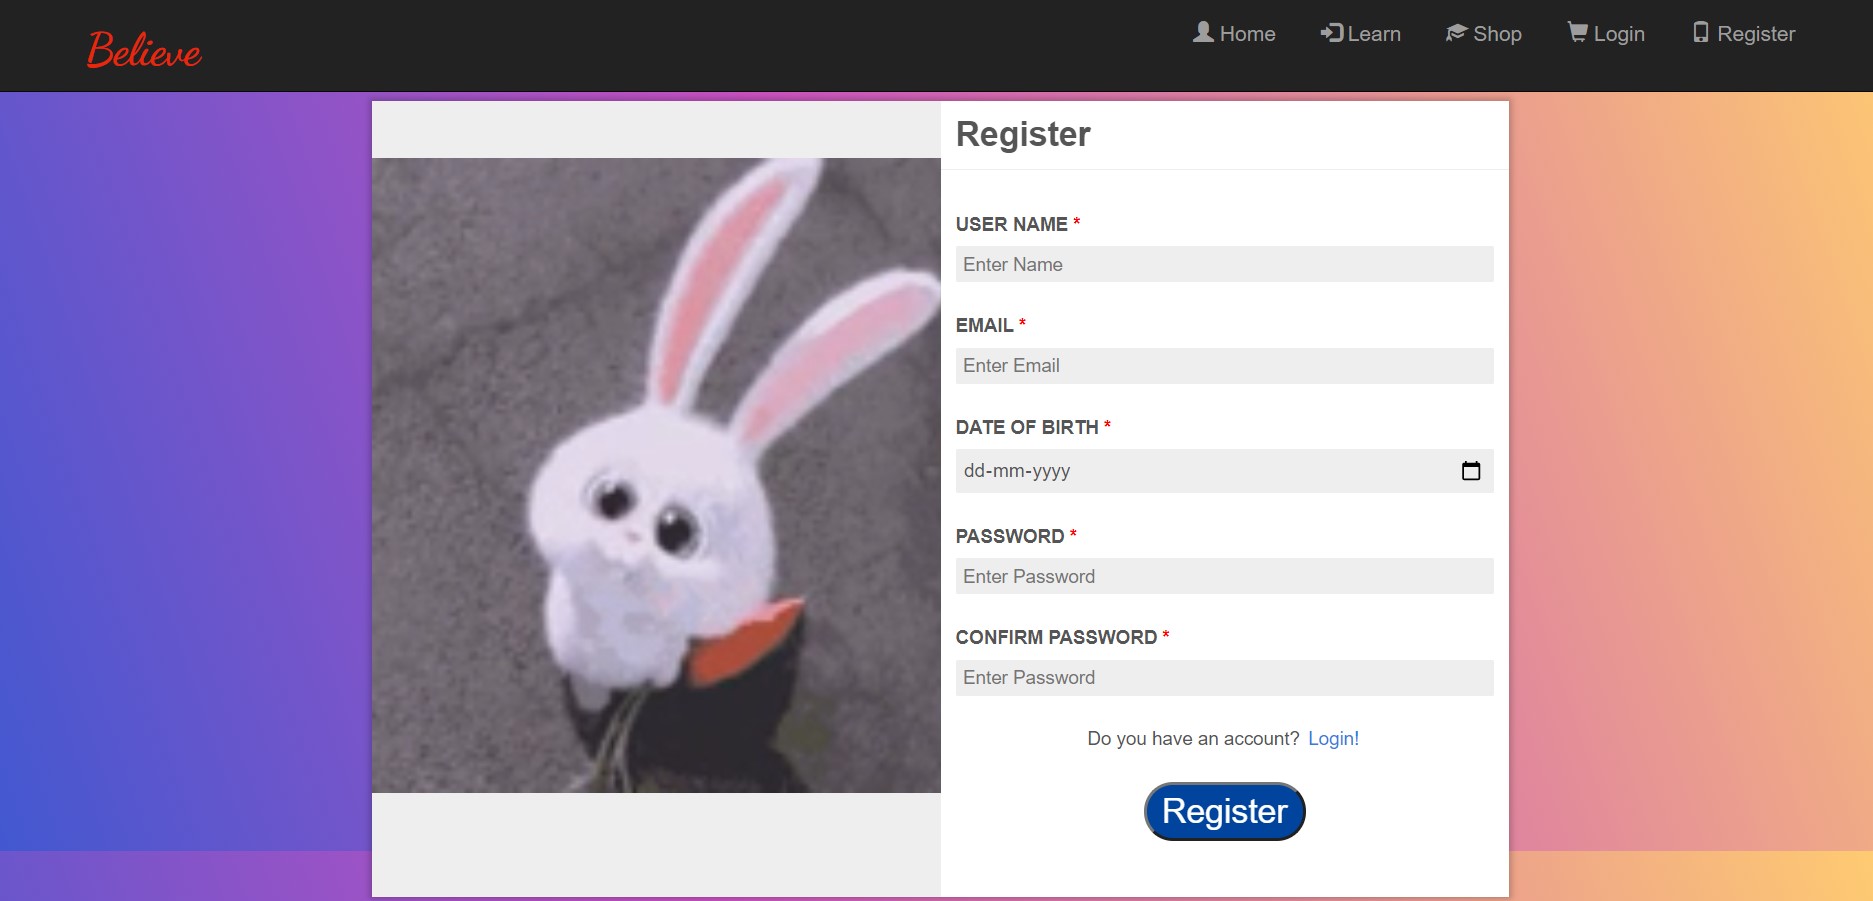Focus the Confirm Password input field
Viewport: 1873px width, 901px height.
pyautogui.click(x=1224, y=678)
